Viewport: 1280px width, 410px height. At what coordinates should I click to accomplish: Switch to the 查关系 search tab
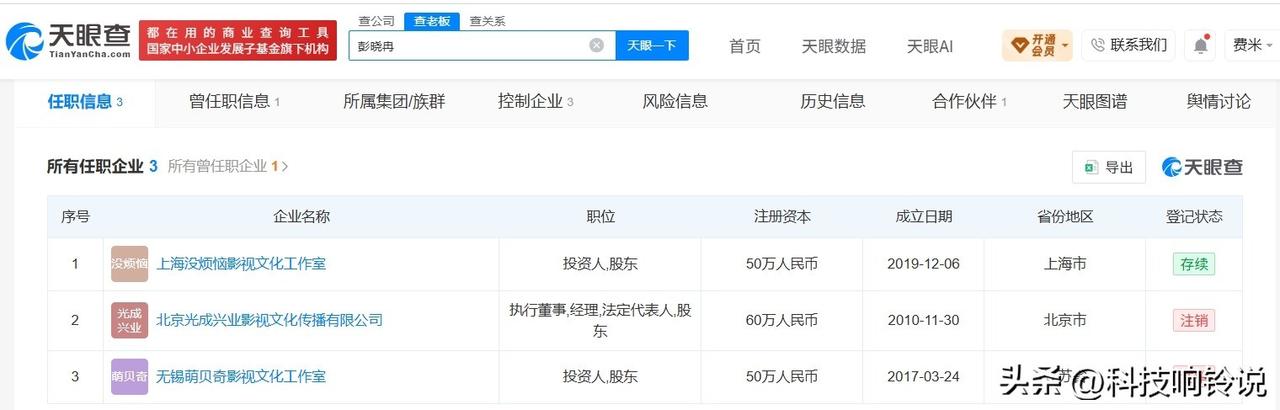click(488, 20)
